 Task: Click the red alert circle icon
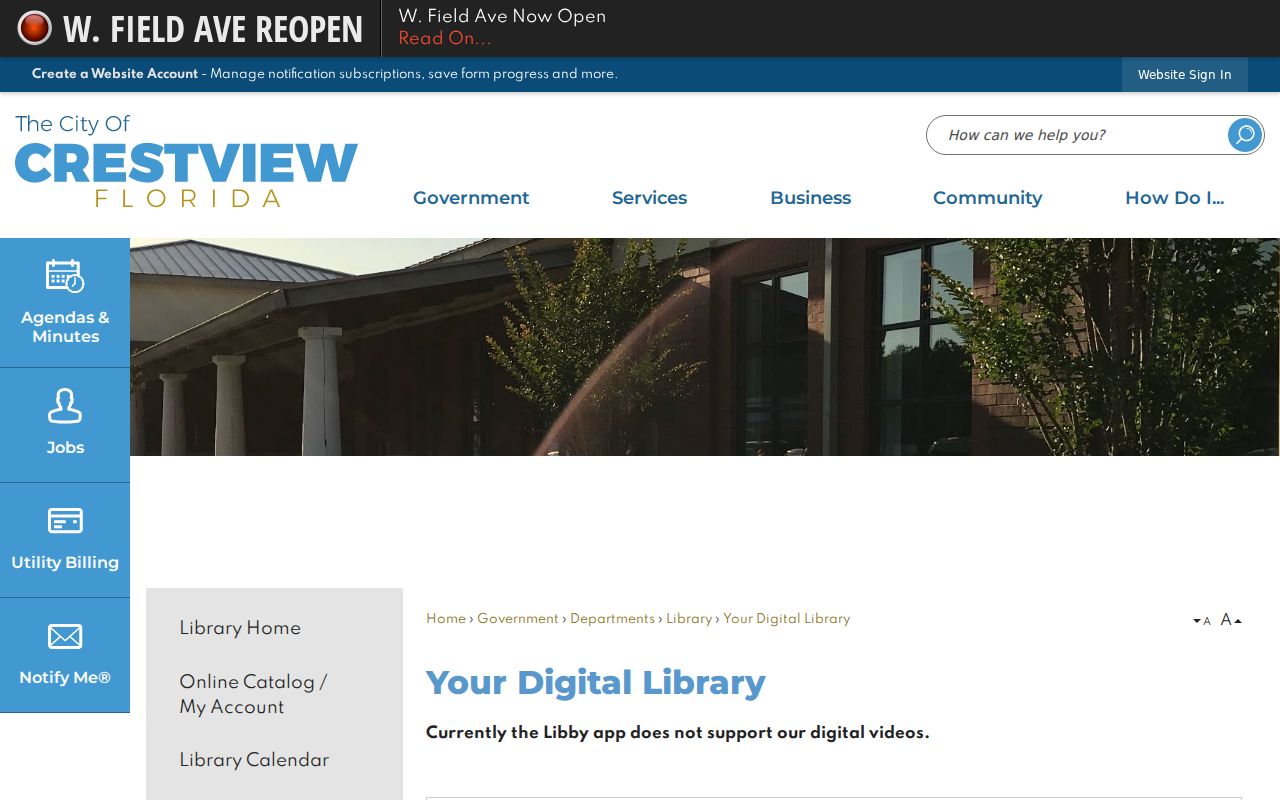(x=34, y=28)
